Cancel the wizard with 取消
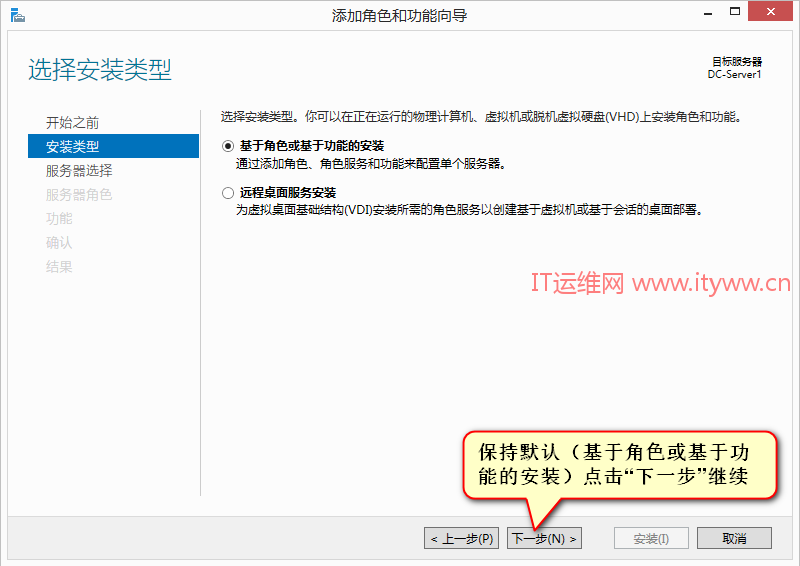800x566 pixels. pos(734,538)
